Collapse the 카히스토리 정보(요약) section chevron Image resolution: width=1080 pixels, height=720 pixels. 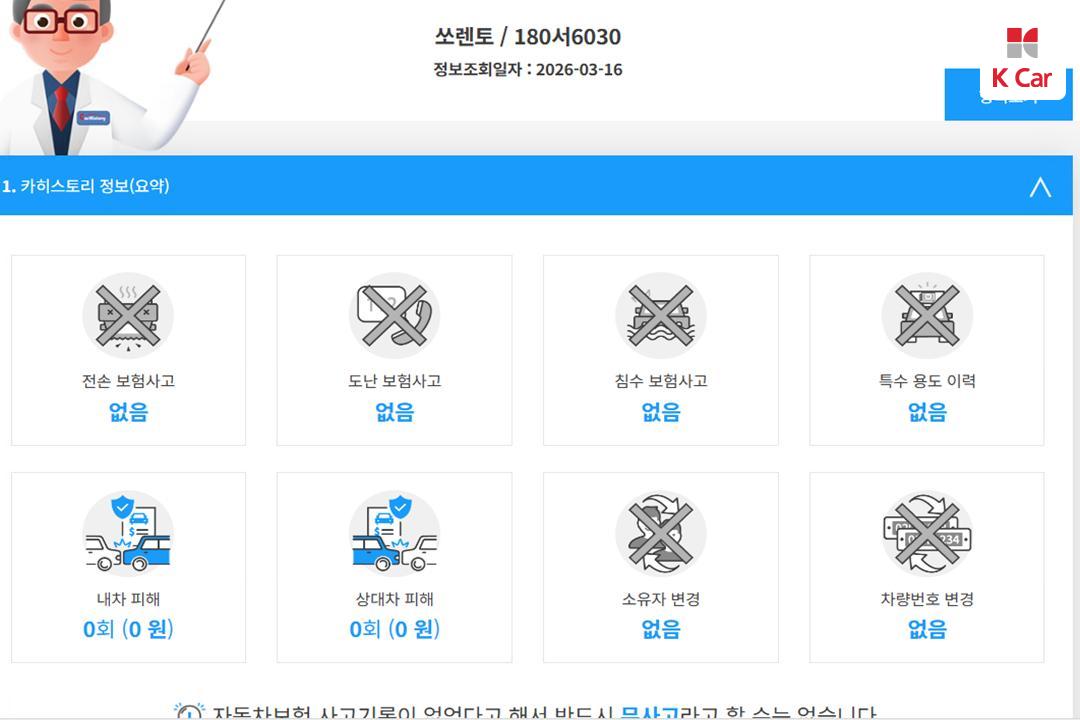1040,186
